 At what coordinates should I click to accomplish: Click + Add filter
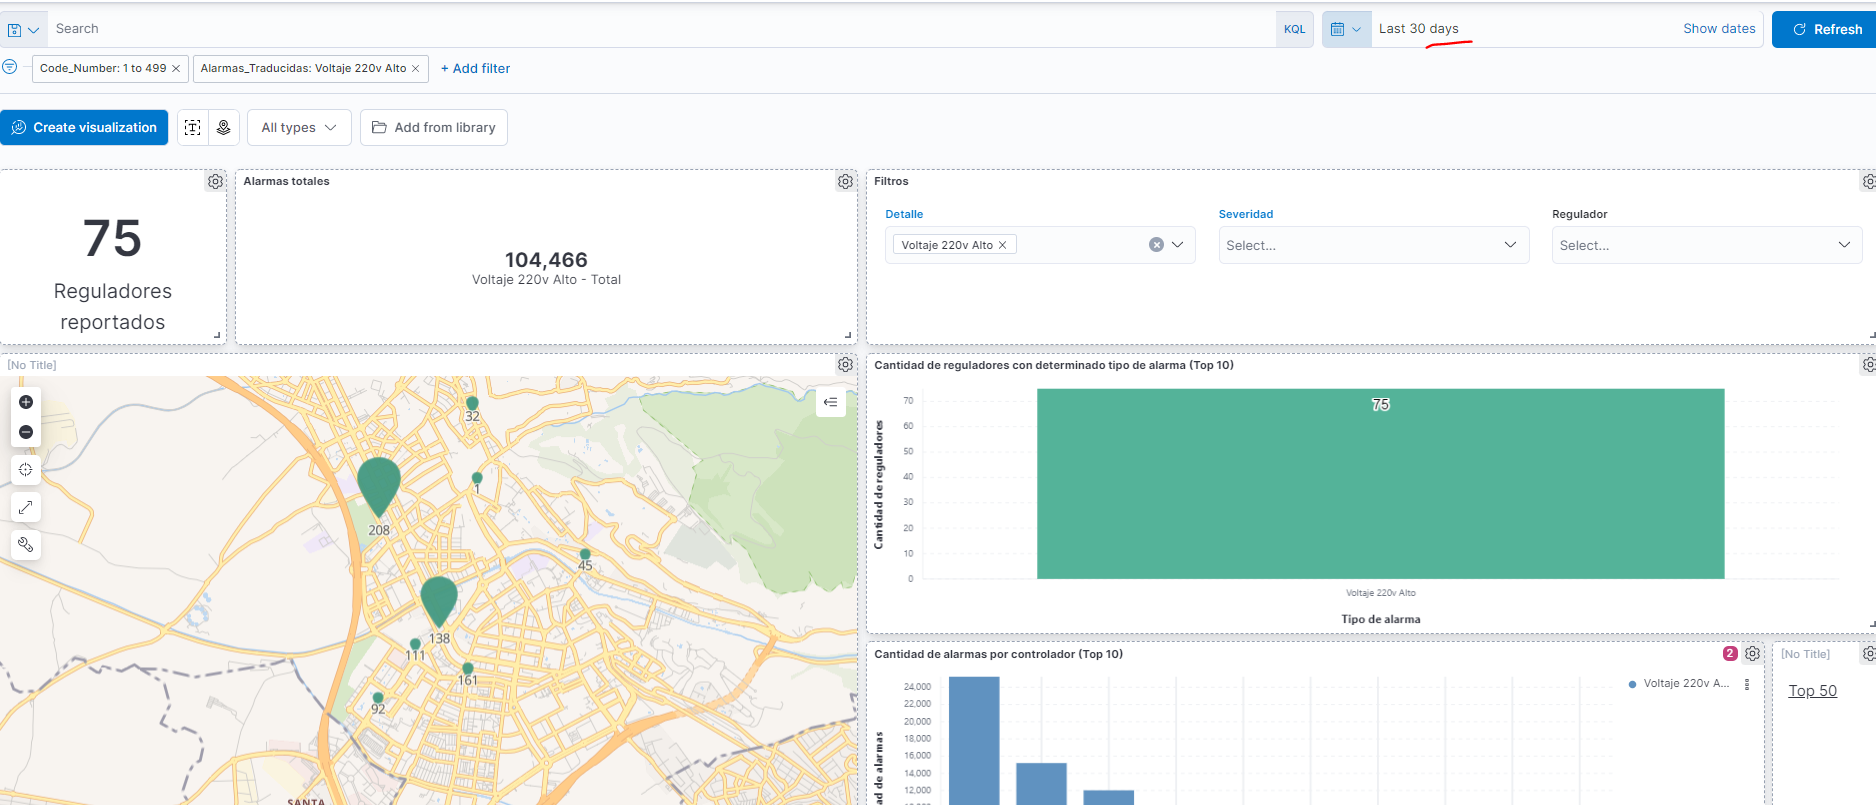click(x=475, y=69)
